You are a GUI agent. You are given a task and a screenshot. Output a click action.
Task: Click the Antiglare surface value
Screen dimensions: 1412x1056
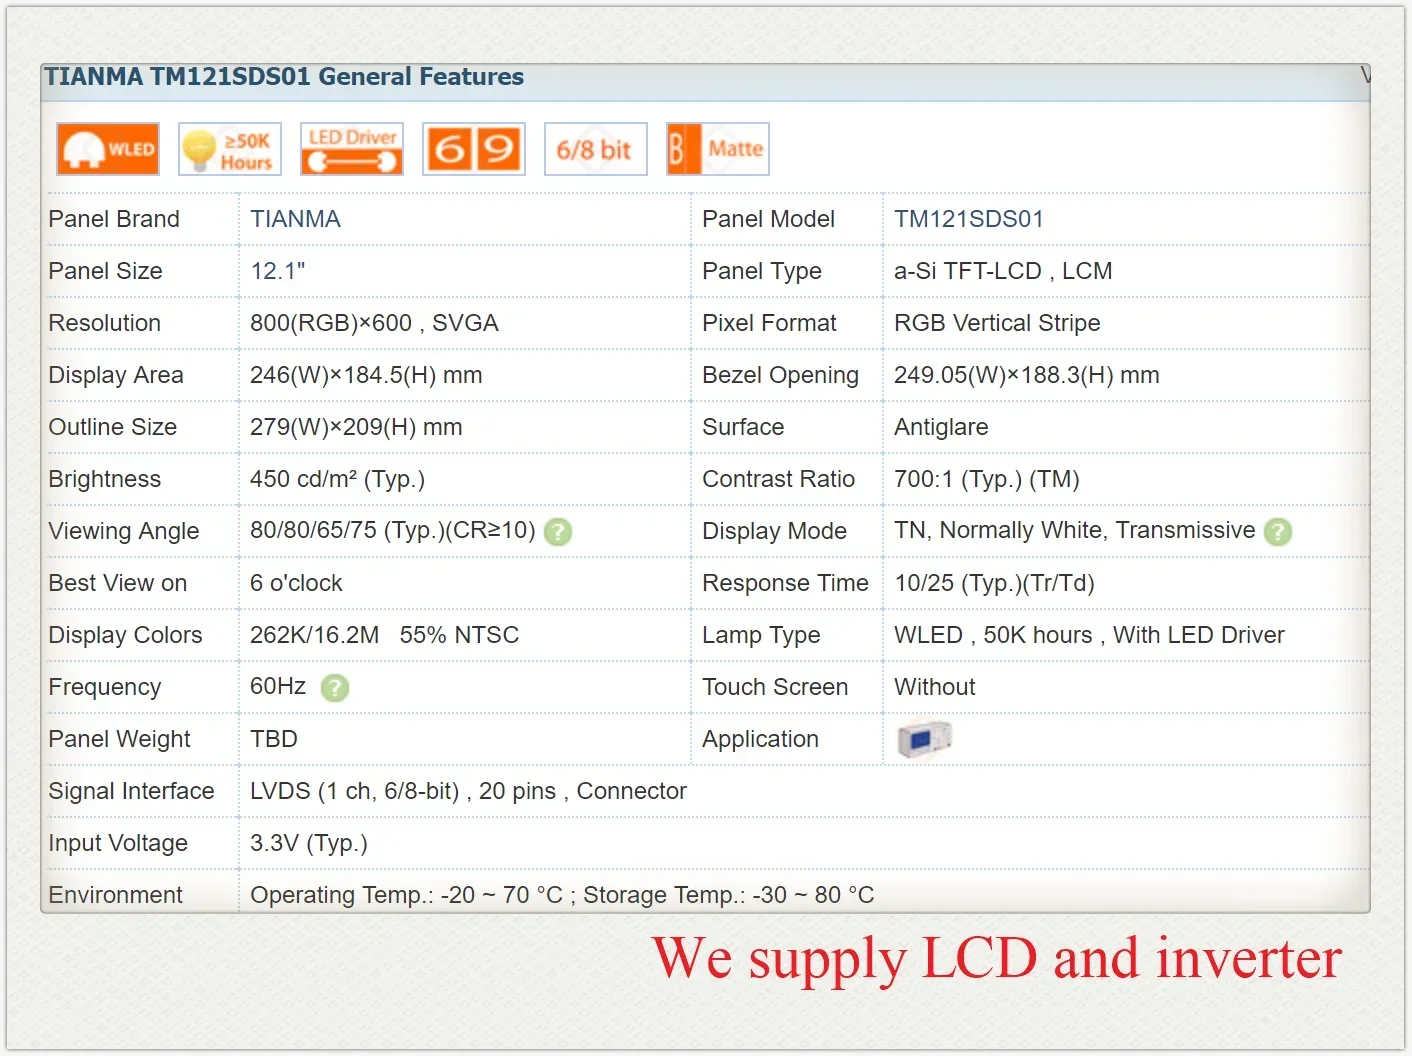[x=941, y=427]
